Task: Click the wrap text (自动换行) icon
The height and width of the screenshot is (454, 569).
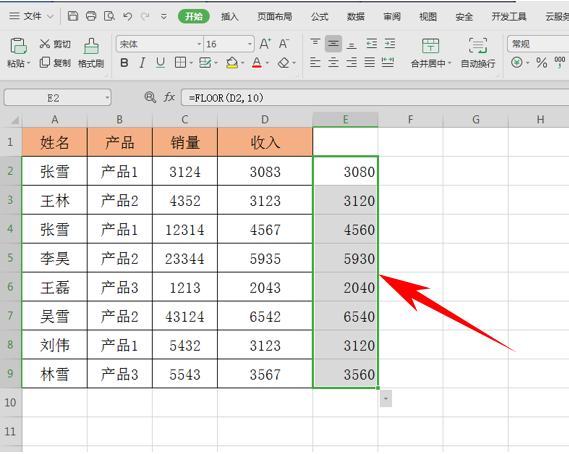Action: [x=478, y=53]
